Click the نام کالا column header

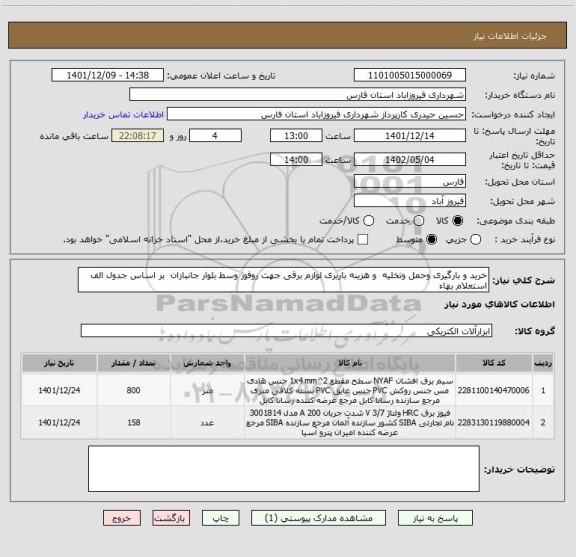click(x=350, y=363)
